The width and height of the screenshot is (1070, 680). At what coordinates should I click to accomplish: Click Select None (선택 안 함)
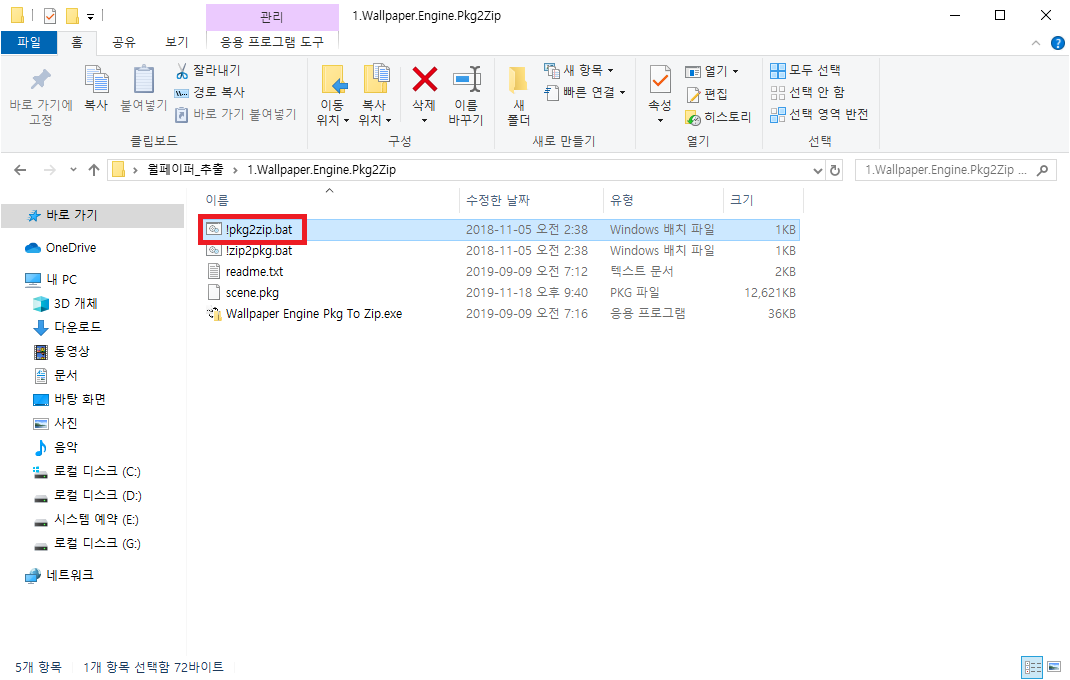[807, 92]
